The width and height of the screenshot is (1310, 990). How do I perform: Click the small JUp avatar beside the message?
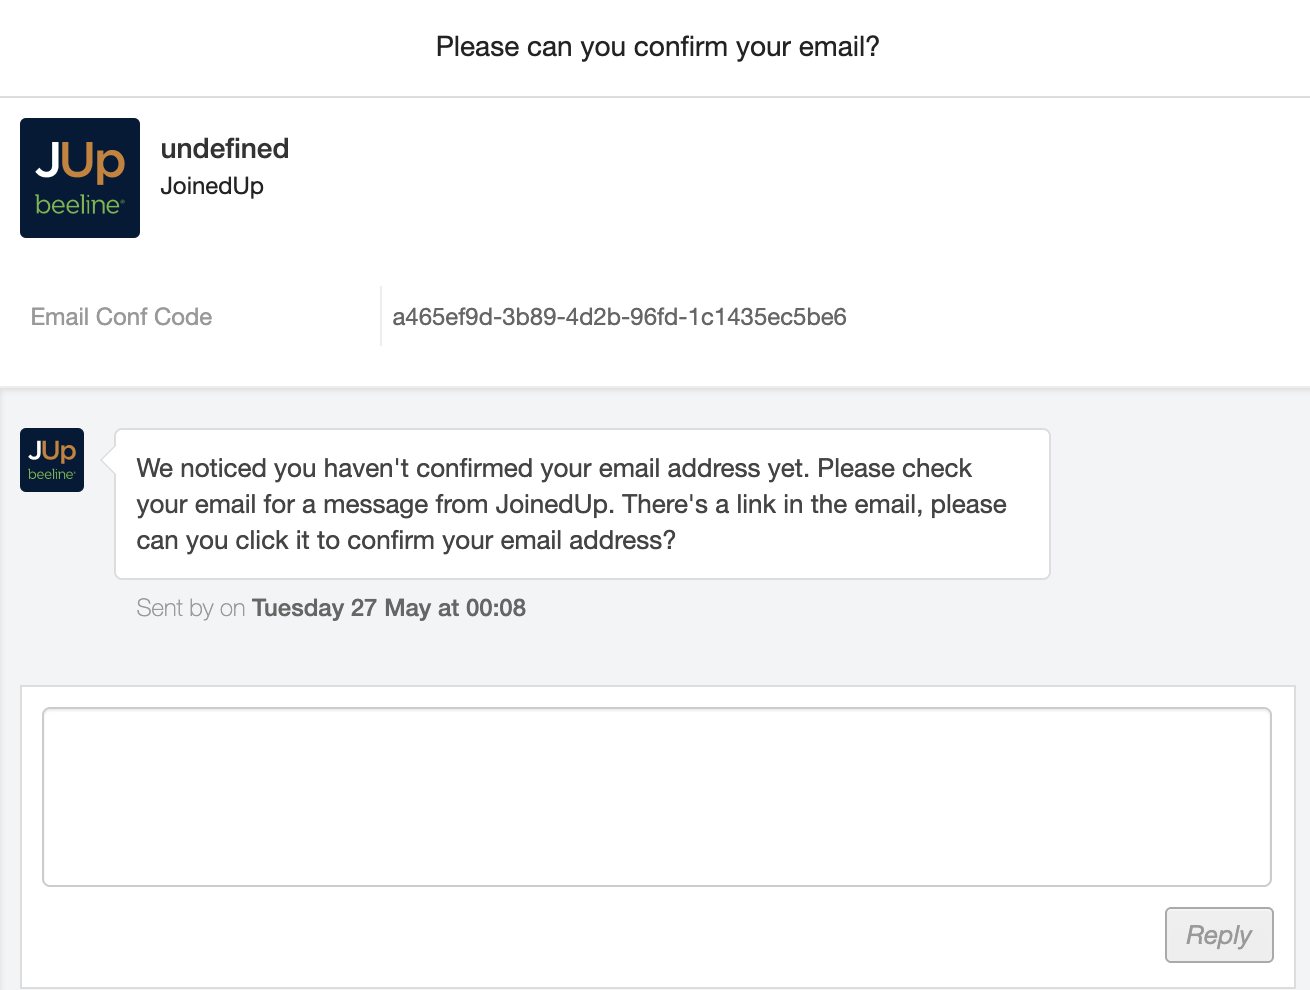[52, 460]
